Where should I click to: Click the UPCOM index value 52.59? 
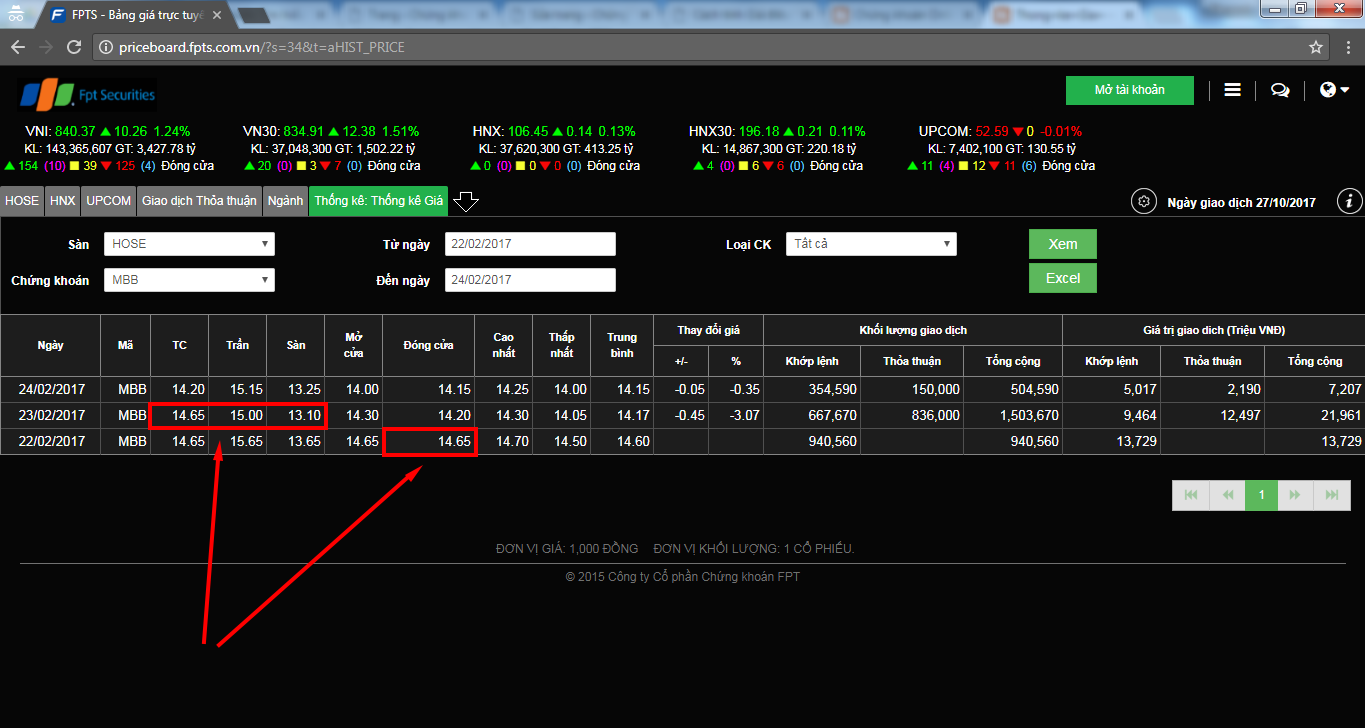pos(992,131)
